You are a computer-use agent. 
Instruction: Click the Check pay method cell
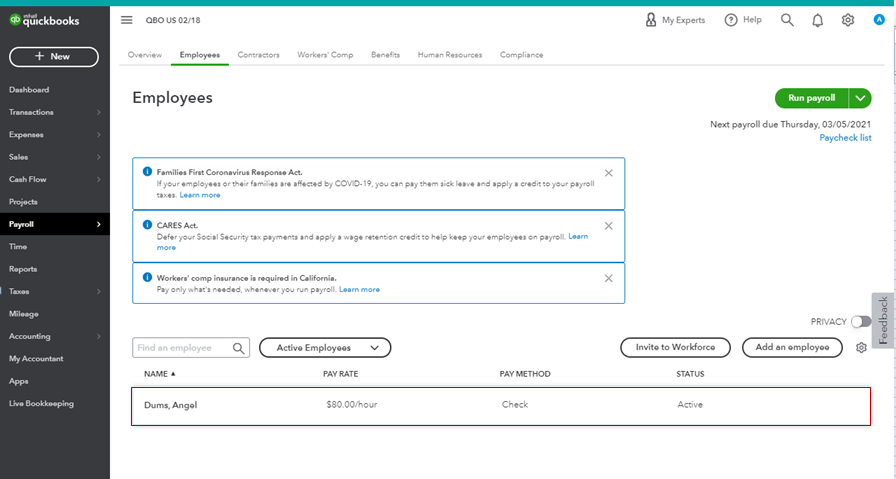coord(515,405)
